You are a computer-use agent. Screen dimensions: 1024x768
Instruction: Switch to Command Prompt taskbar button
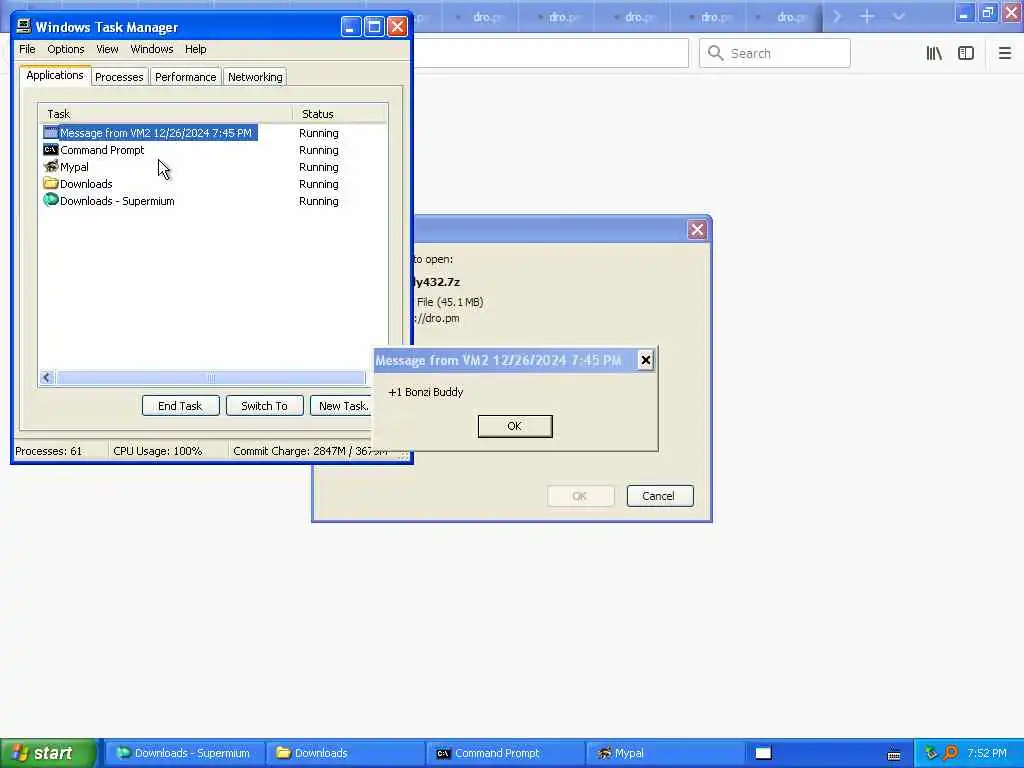tap(505, 753)
